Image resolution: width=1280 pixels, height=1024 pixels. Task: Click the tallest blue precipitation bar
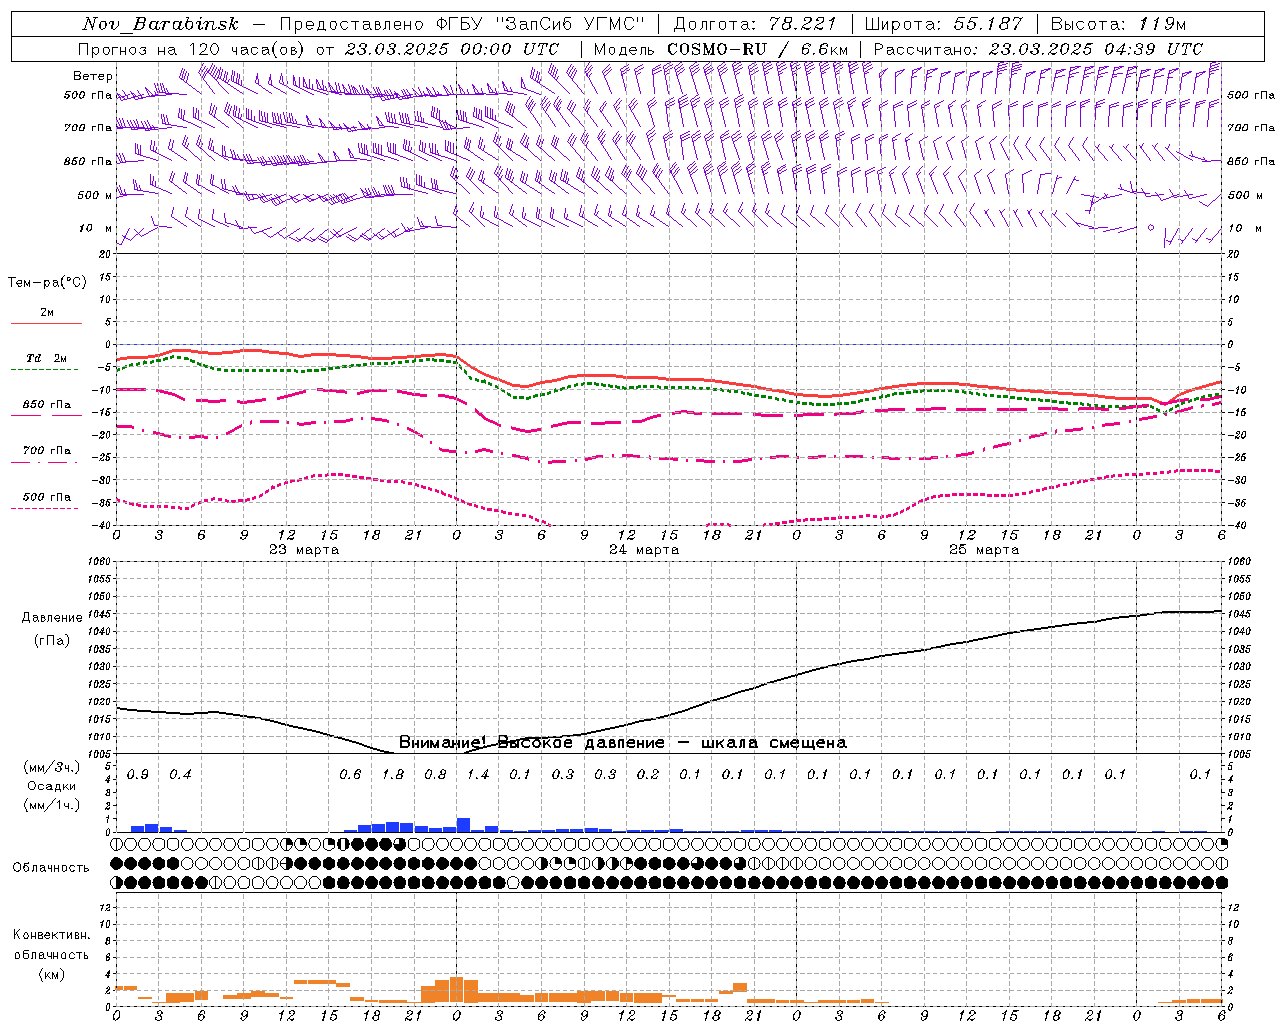463,825
